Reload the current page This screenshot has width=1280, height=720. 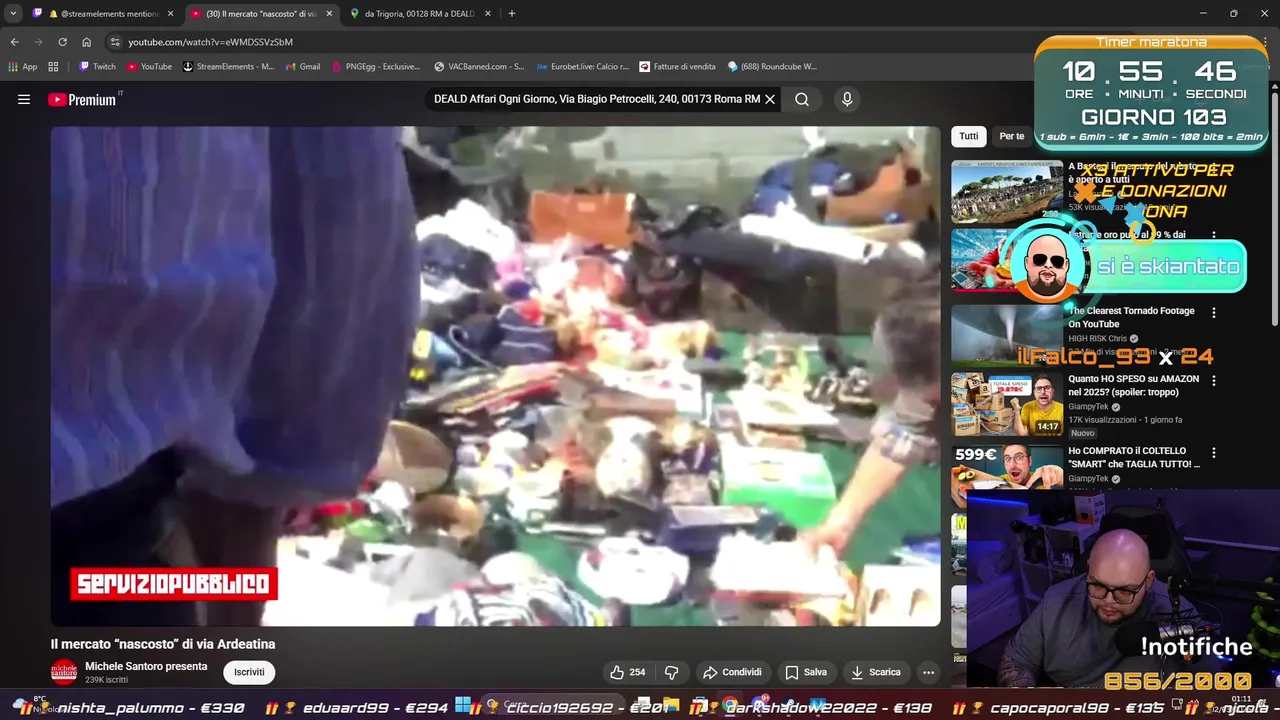(62, 42)
